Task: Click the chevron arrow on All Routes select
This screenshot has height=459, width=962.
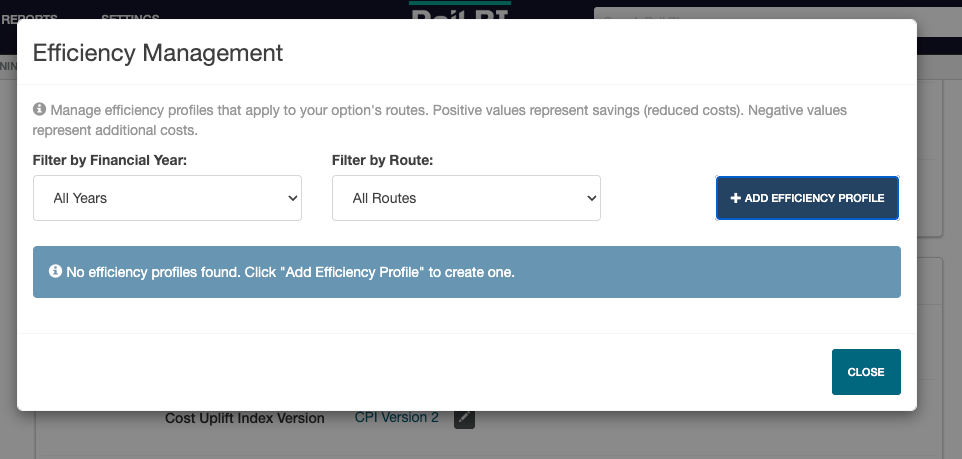Action: (x=591, y=198)
